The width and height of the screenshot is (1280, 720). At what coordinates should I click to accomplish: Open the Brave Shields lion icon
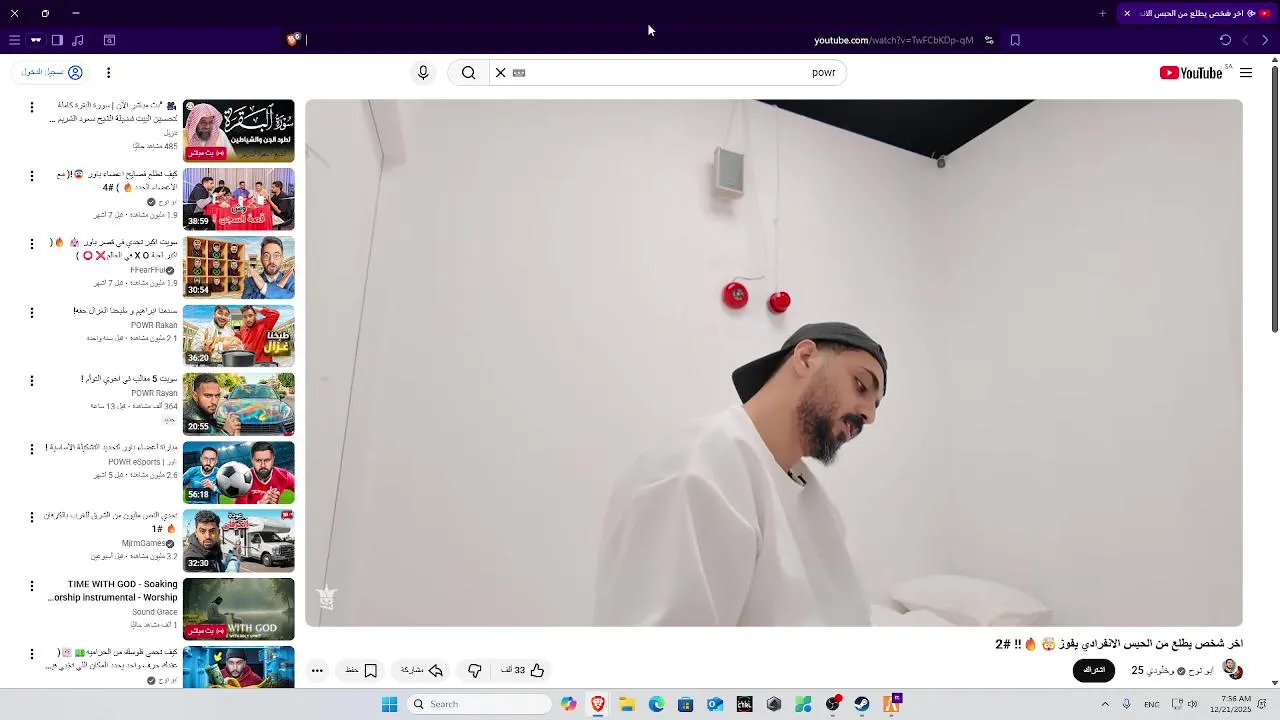coord(293,40)
